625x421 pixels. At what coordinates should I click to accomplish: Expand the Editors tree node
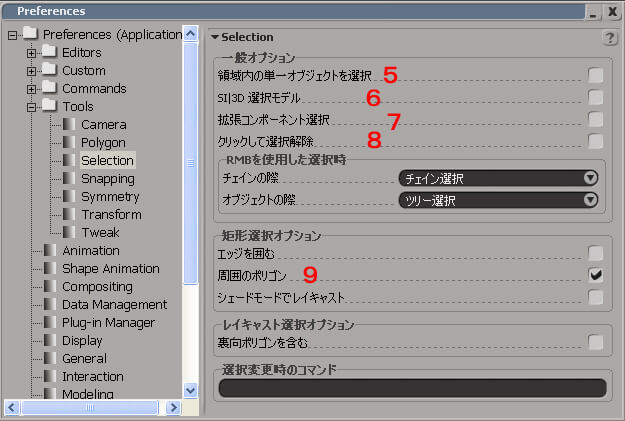(31, 53)
